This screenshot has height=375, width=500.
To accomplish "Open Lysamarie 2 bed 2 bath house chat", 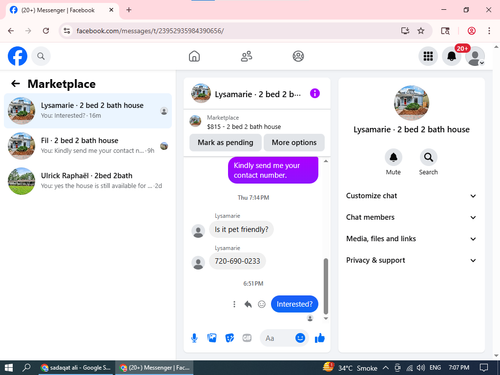I will 88,111.
